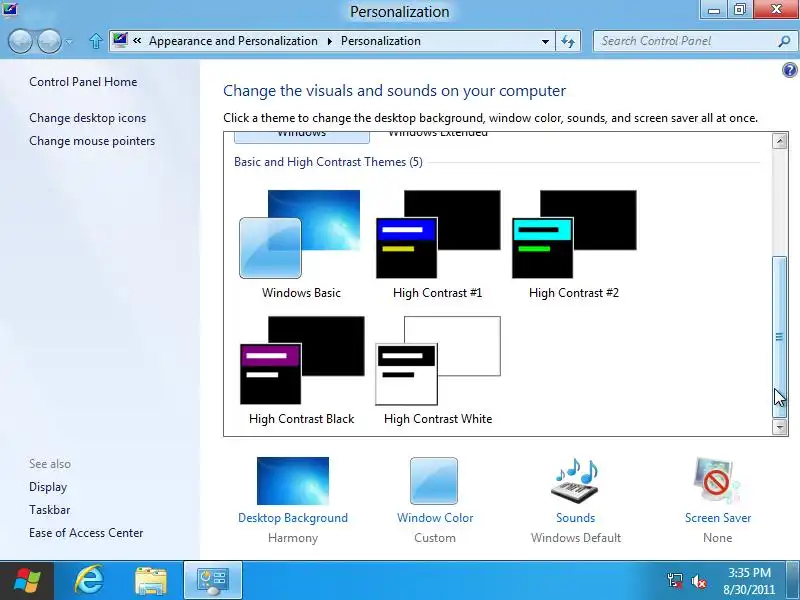Click the theme list scroll up arrow

coord(779,141)
